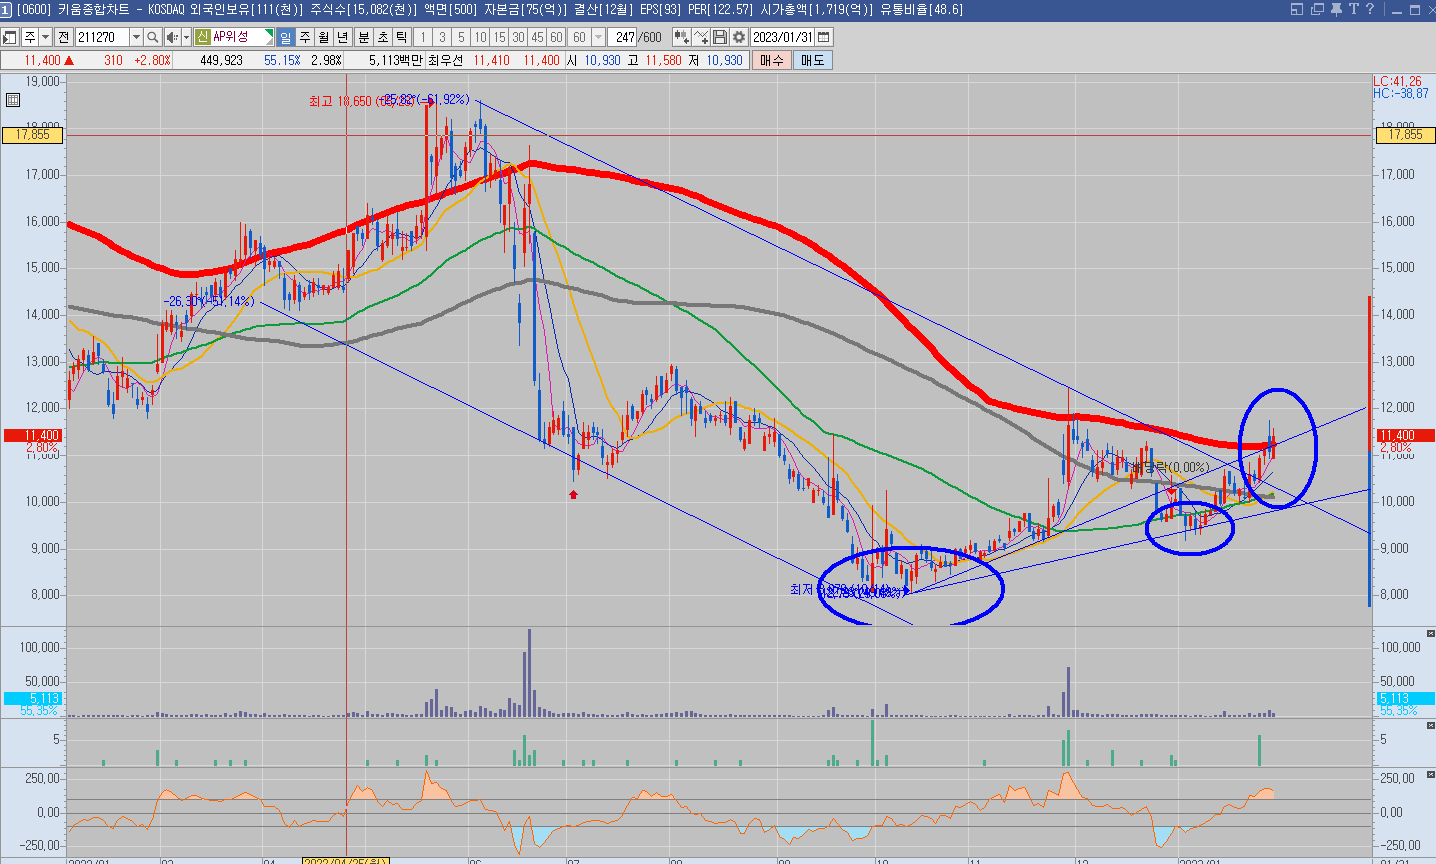The height and width of the screenshot is (864, 1436).
Task: Click the red price range bar at right edge
Action: click(x=1369, y=372)
